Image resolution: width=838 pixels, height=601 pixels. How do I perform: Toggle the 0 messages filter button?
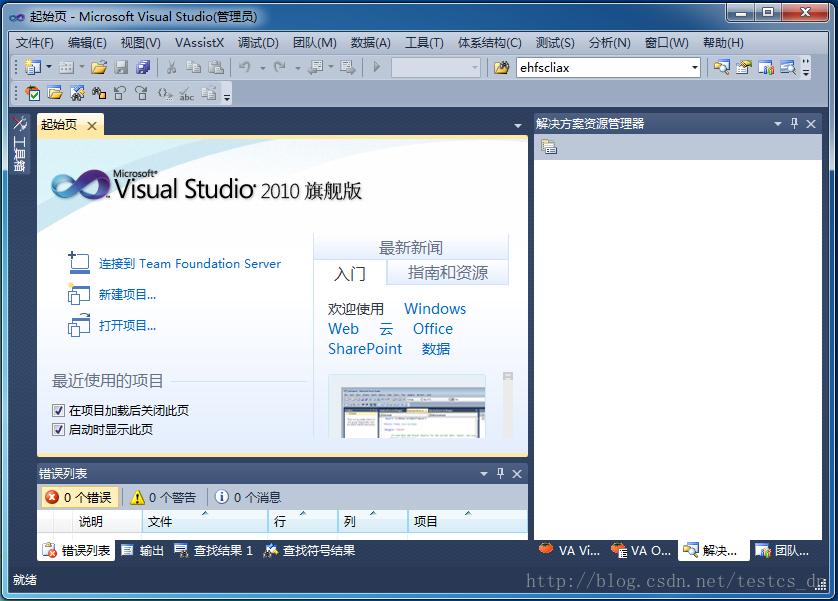coord(248,497)
